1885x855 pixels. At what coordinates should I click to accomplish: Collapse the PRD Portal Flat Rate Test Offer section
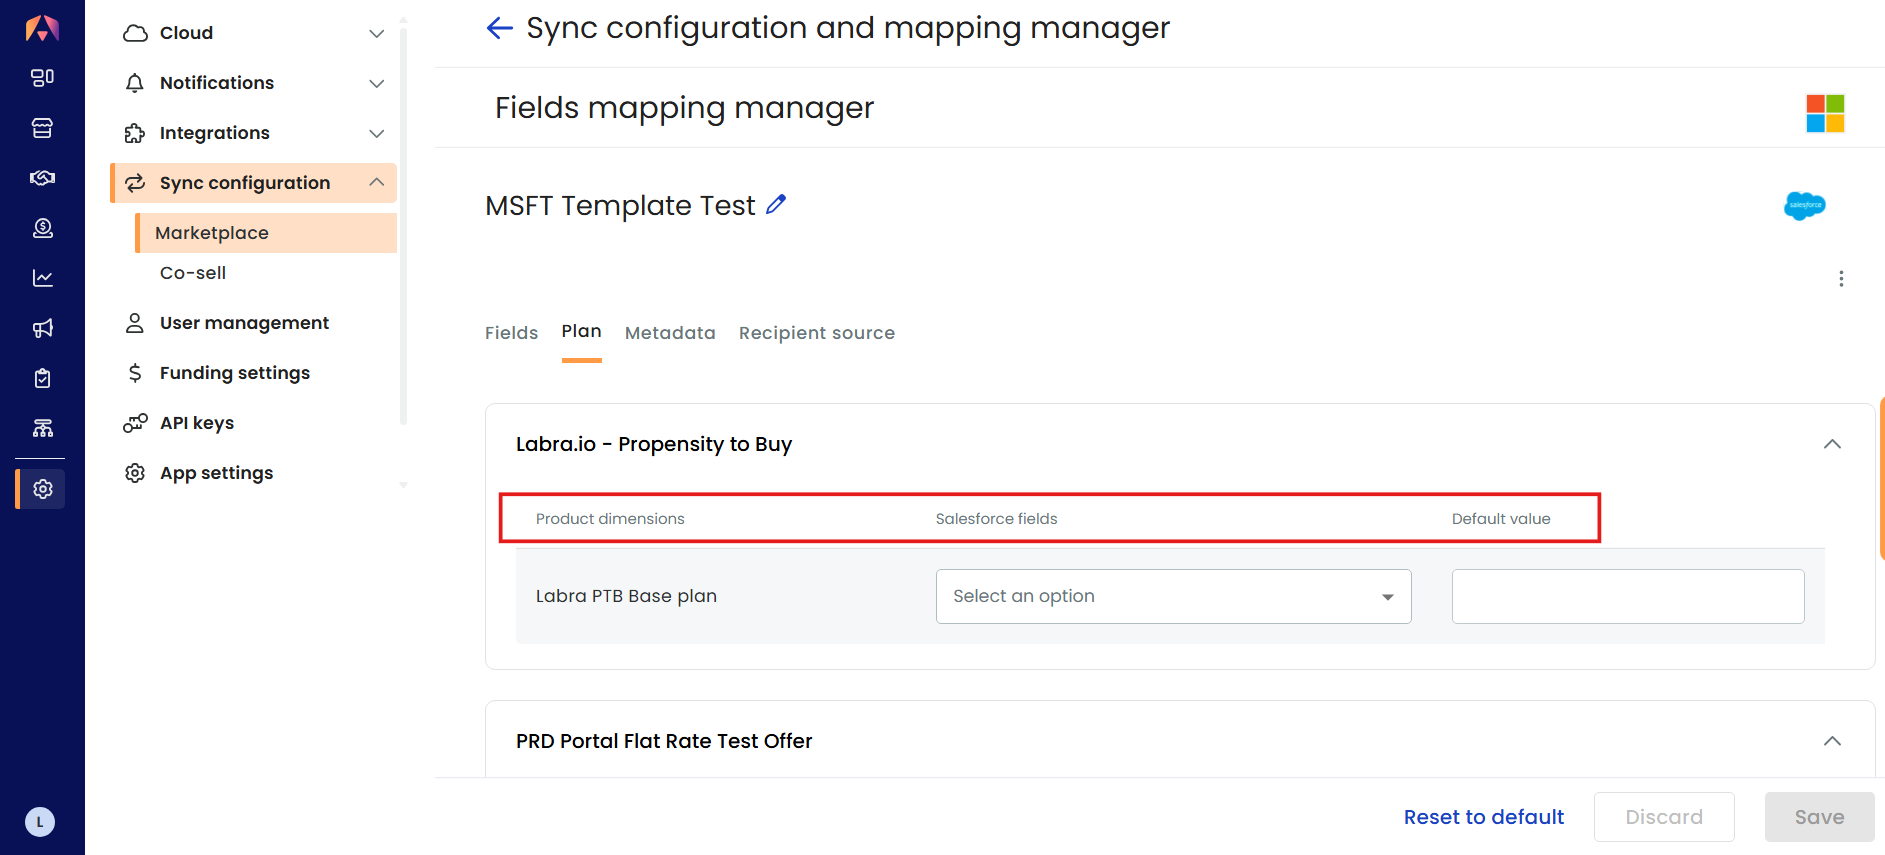pos(1832,741)
